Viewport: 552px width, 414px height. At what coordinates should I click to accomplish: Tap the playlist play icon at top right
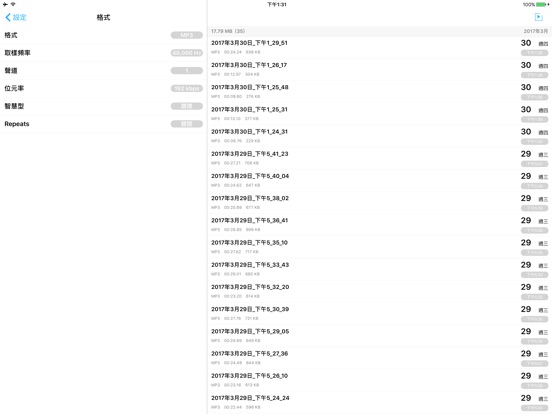coord(538,17)
